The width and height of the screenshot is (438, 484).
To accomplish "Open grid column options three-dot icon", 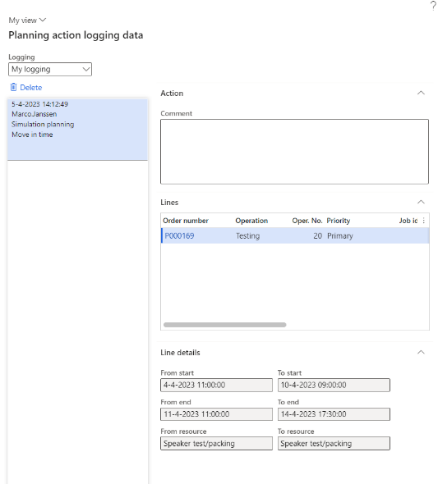I will click(423, 220).
